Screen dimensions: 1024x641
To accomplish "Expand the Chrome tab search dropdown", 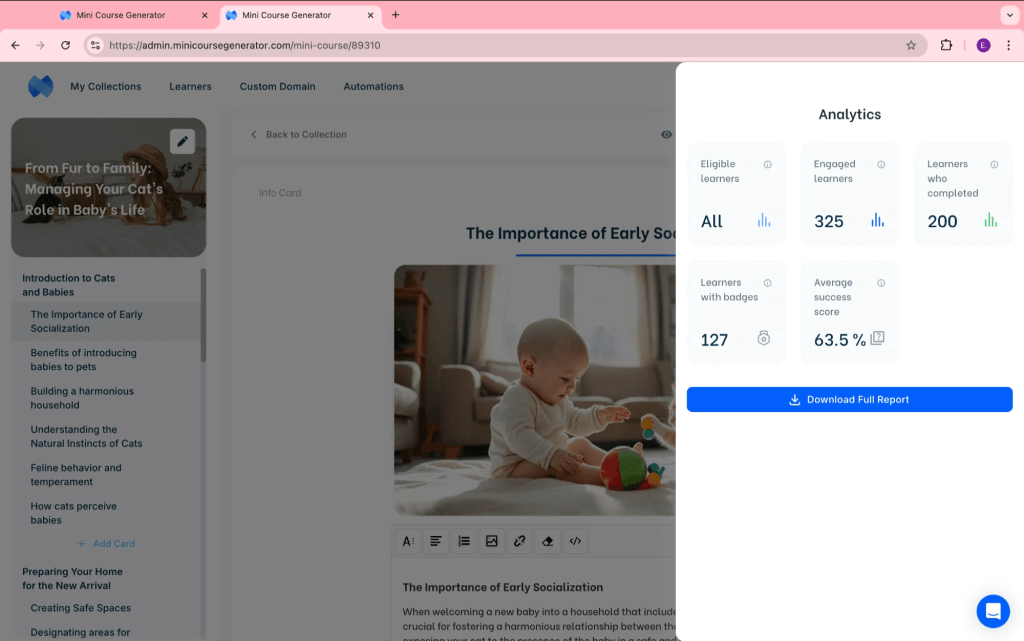I will [1008, 15].
